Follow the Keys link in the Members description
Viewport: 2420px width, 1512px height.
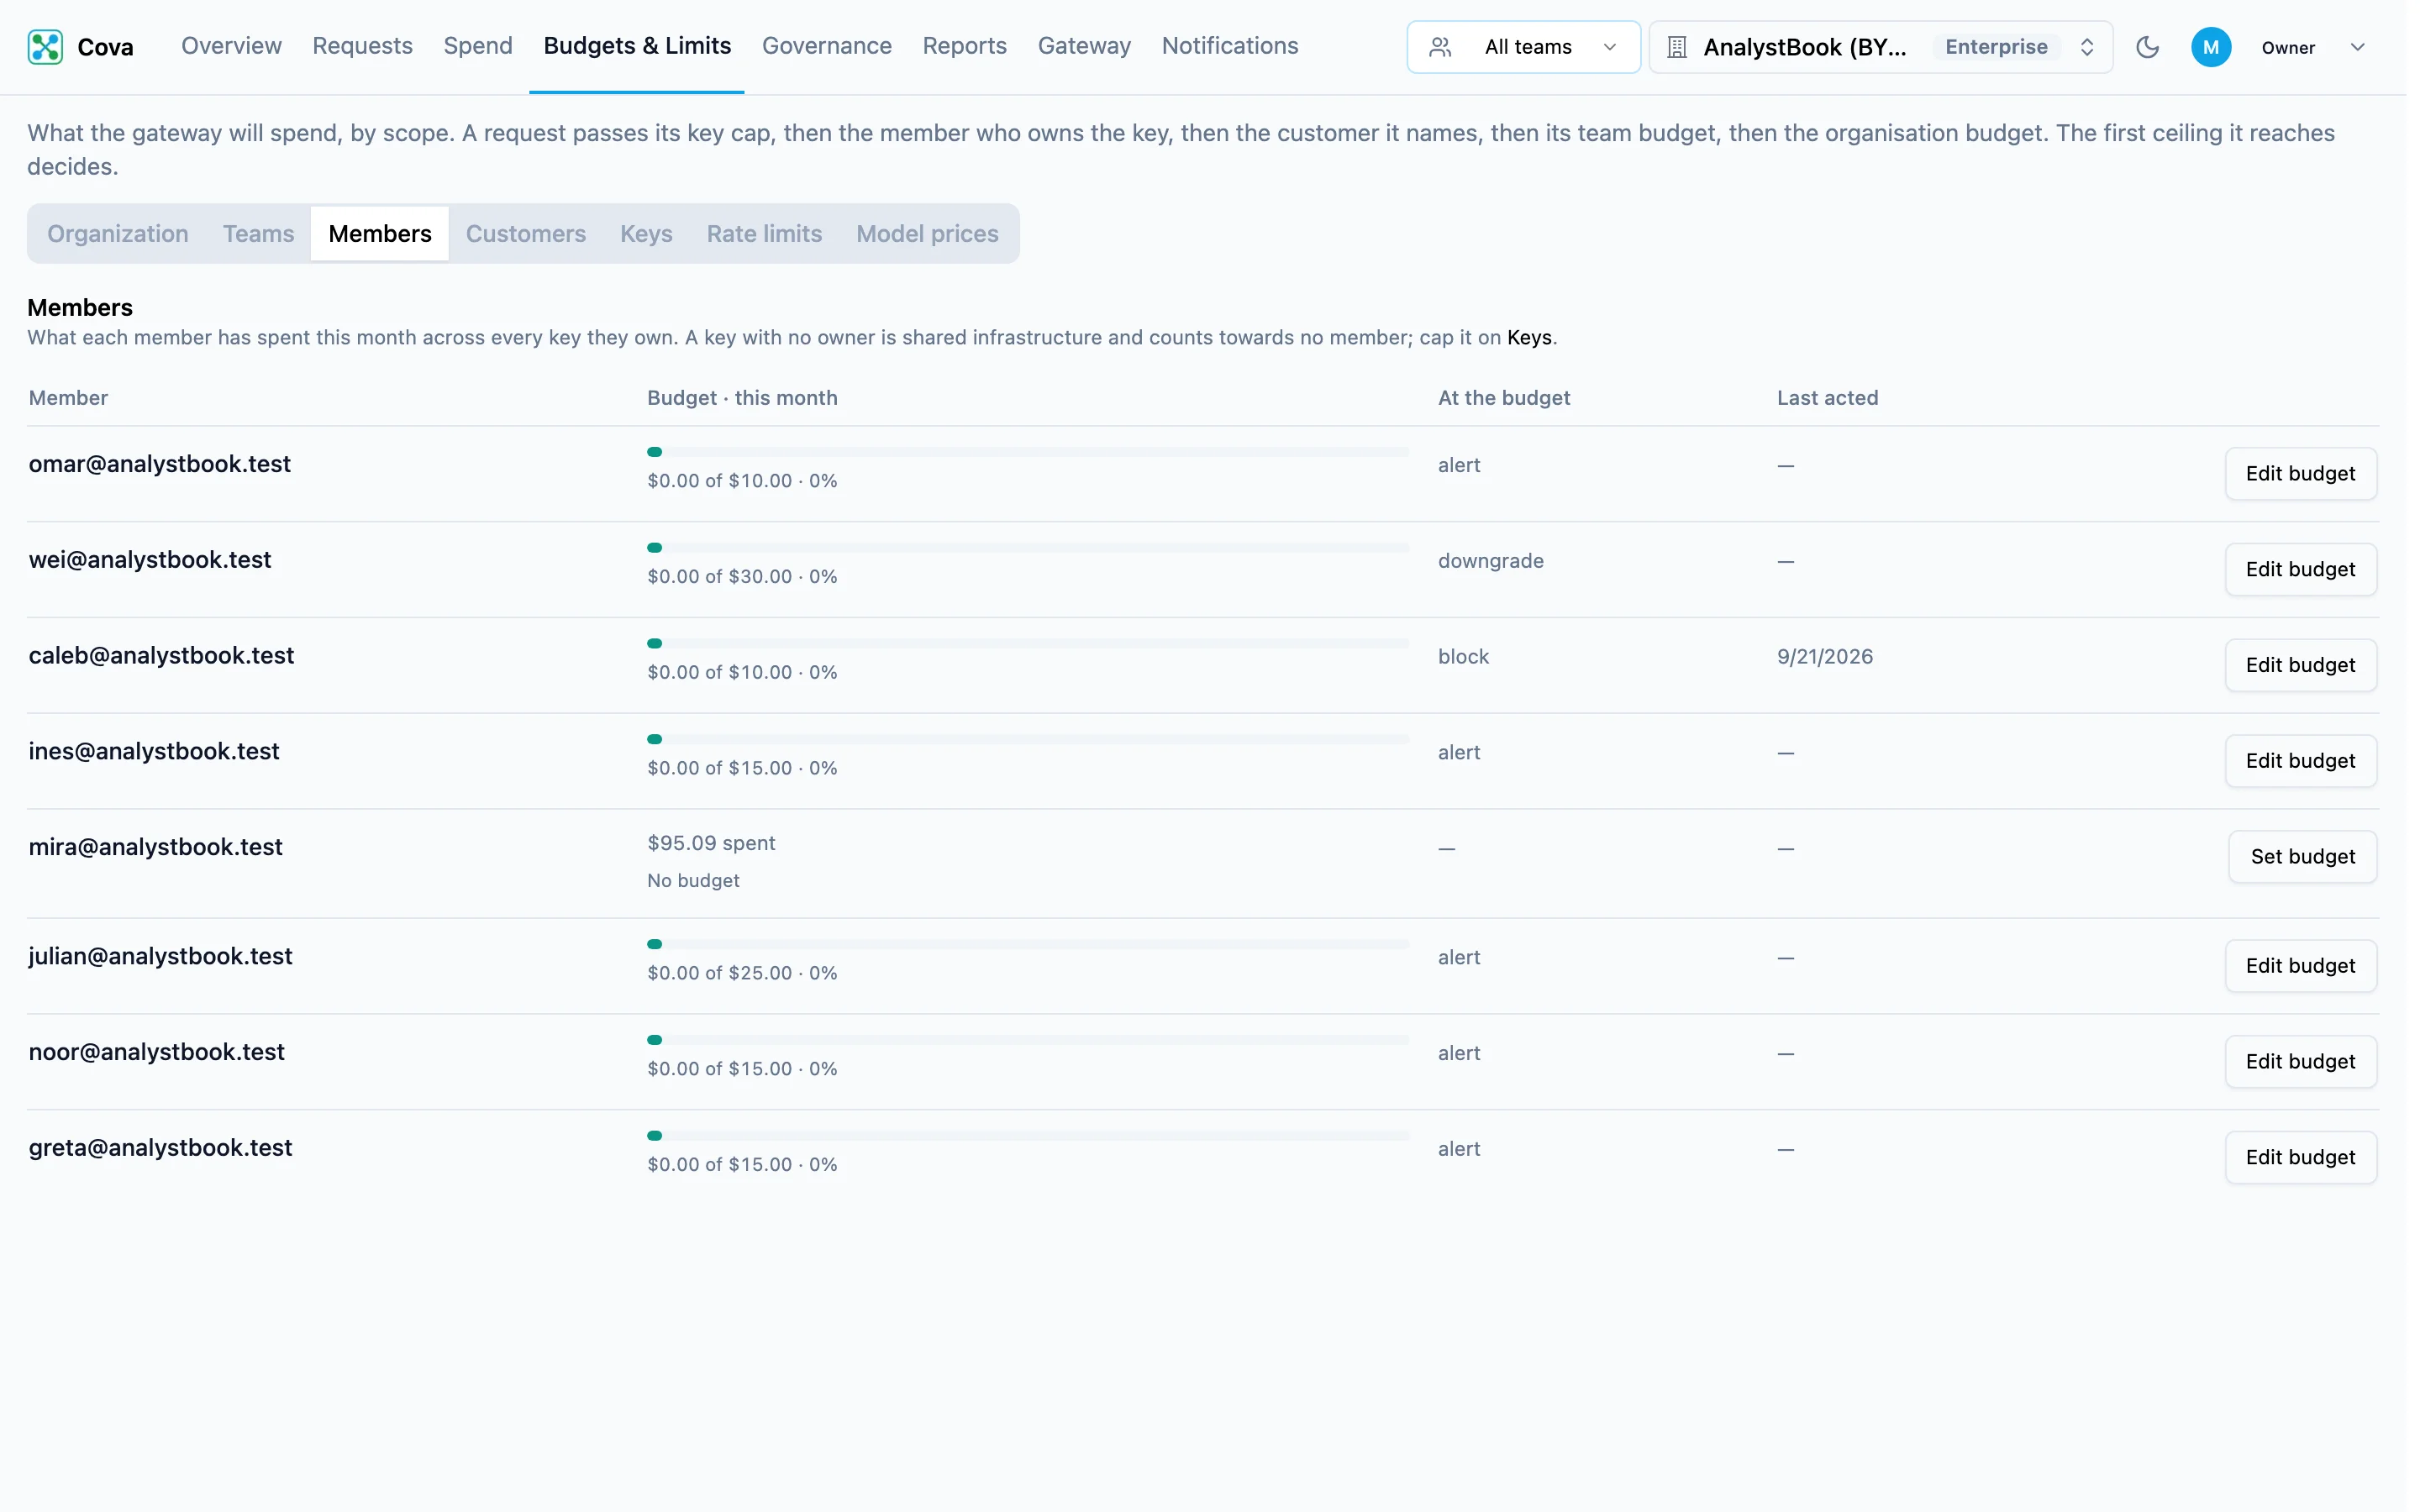pos(1529,338)
